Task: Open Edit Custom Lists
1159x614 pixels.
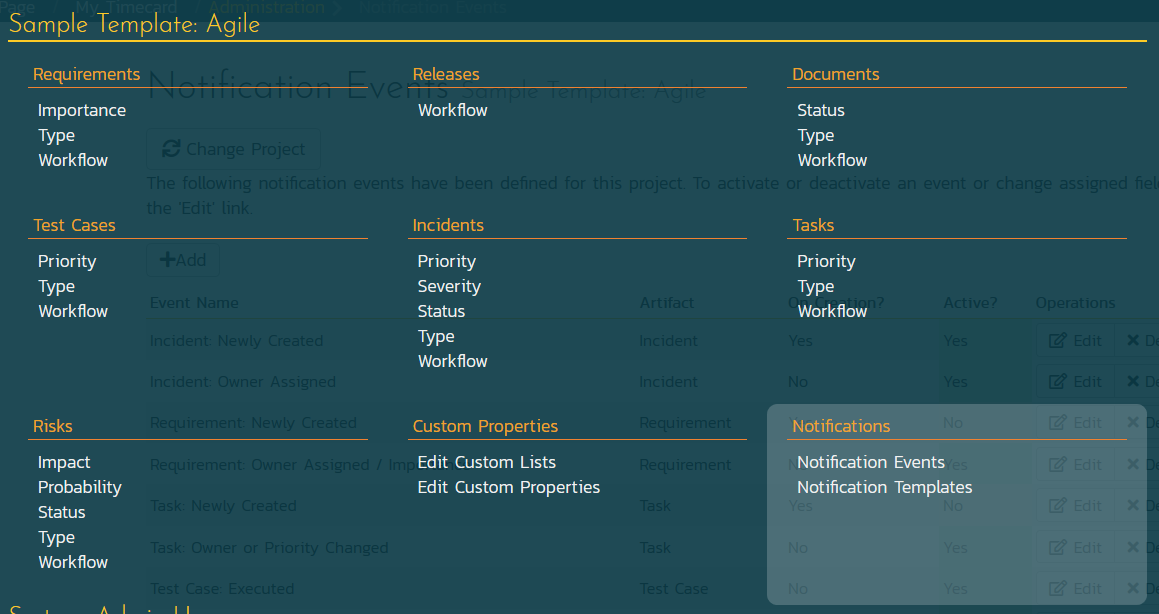Action: 486,462
